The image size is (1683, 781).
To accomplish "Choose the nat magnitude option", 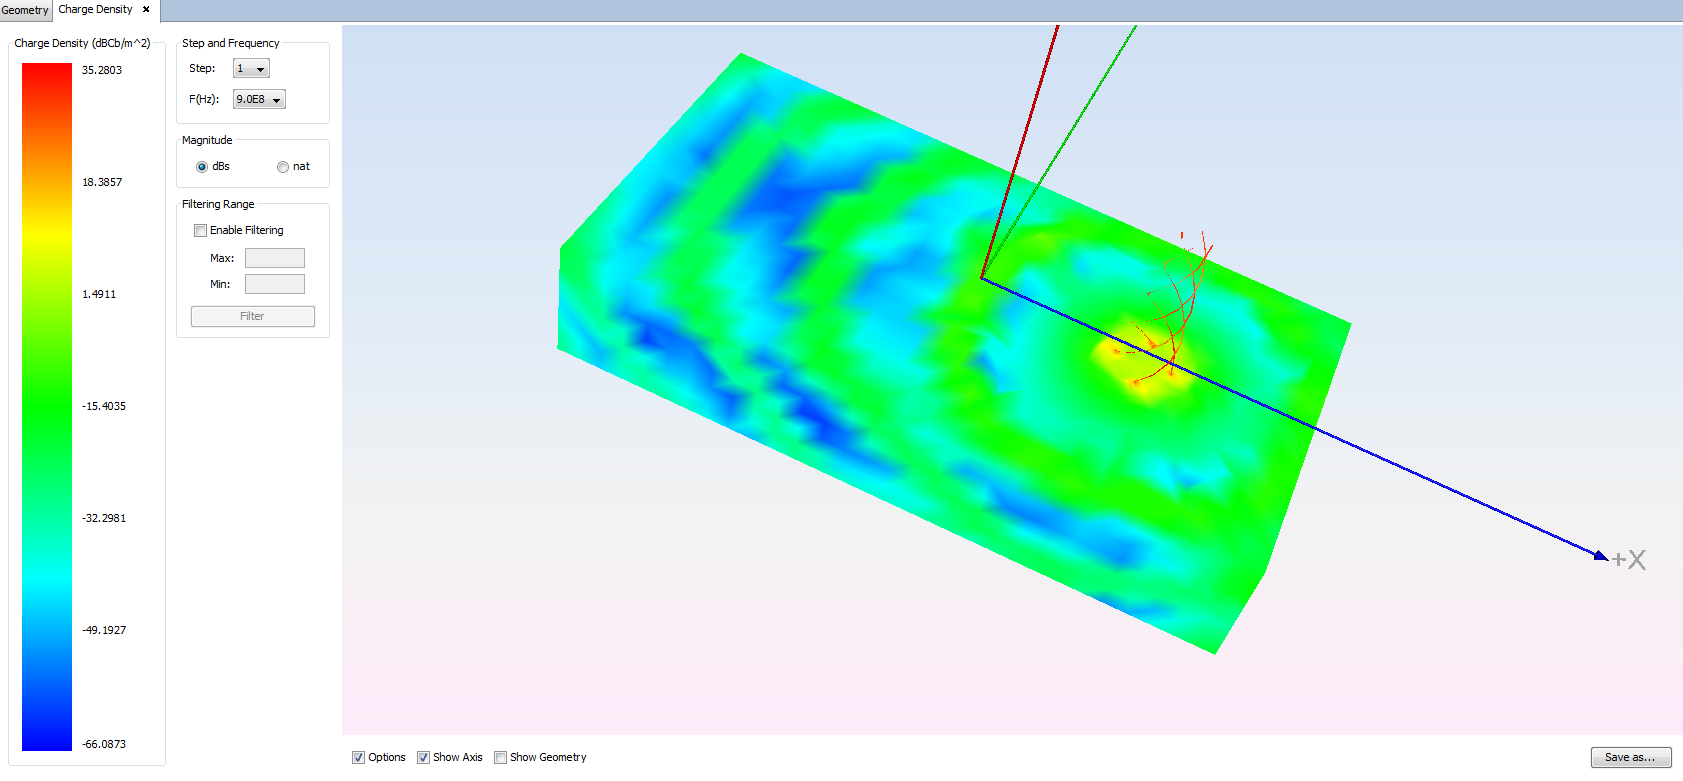I will [283, 167].
